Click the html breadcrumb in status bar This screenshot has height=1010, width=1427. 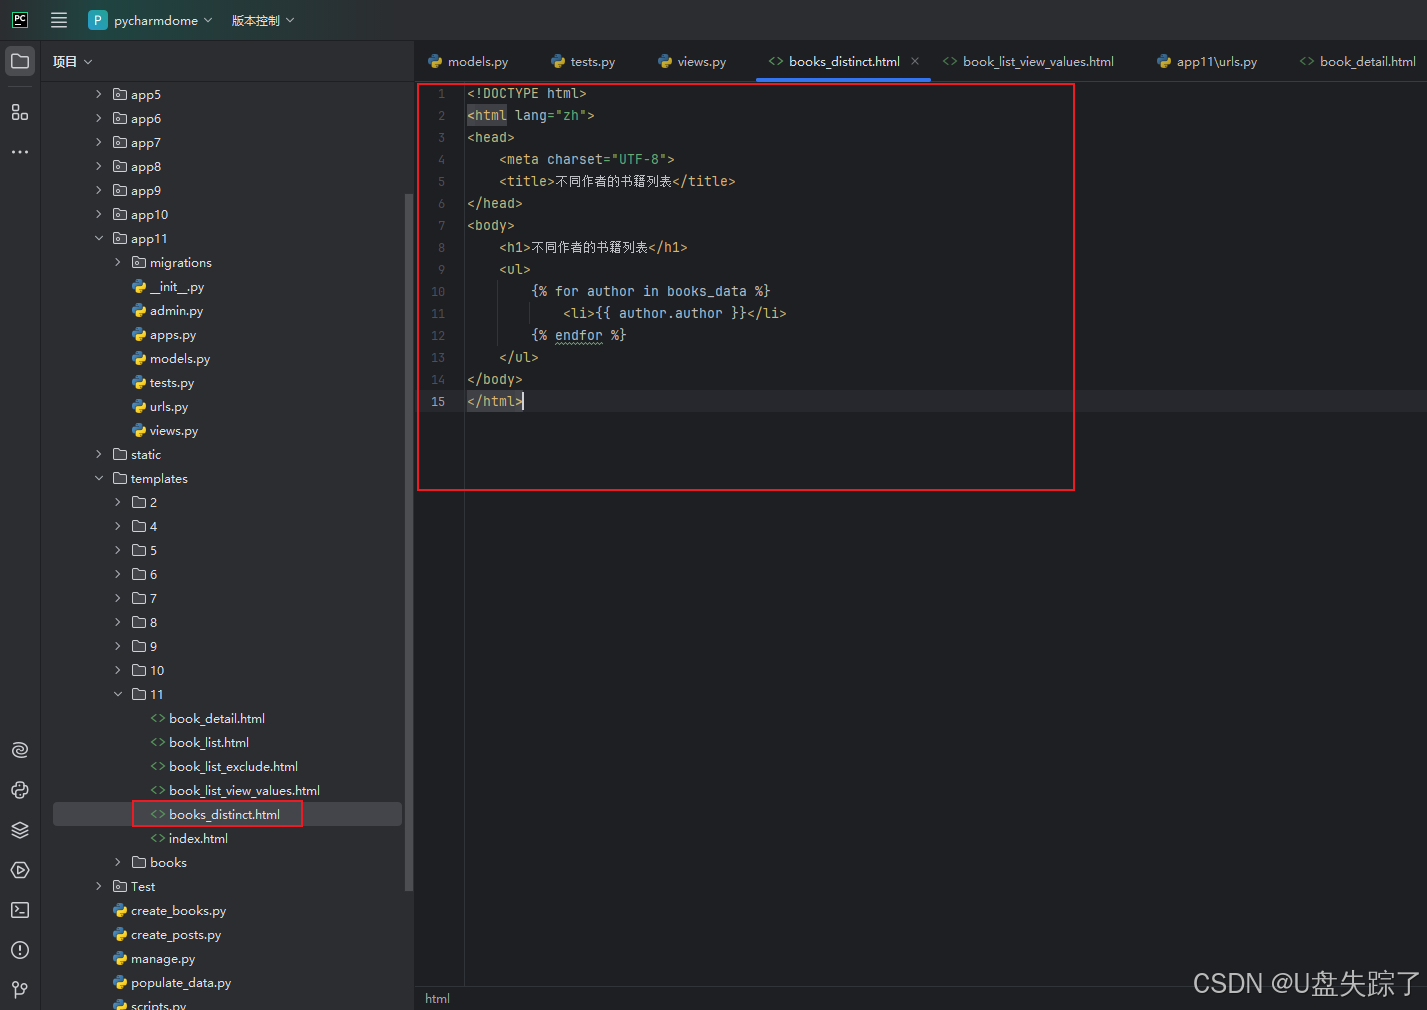click(x=437, y=998)
